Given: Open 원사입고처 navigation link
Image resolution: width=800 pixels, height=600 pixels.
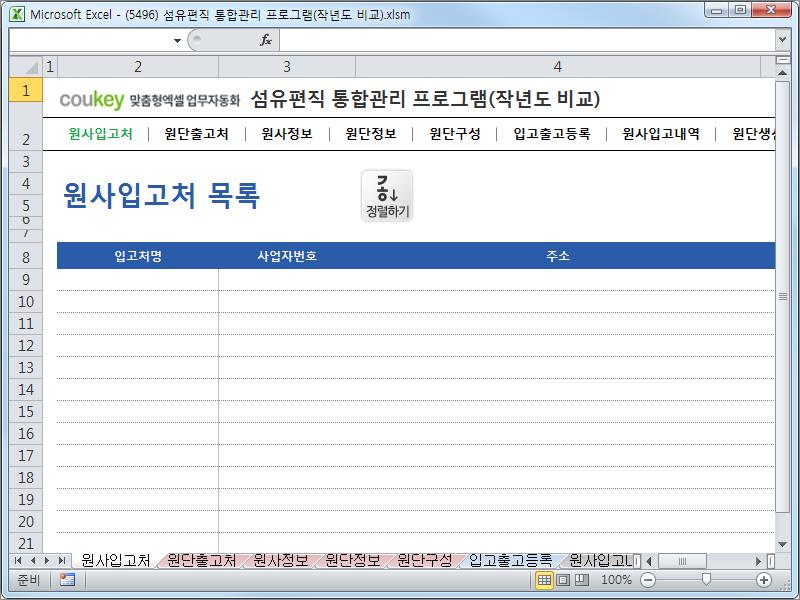Looking at the screenshot, I should (x=101, y=134).
